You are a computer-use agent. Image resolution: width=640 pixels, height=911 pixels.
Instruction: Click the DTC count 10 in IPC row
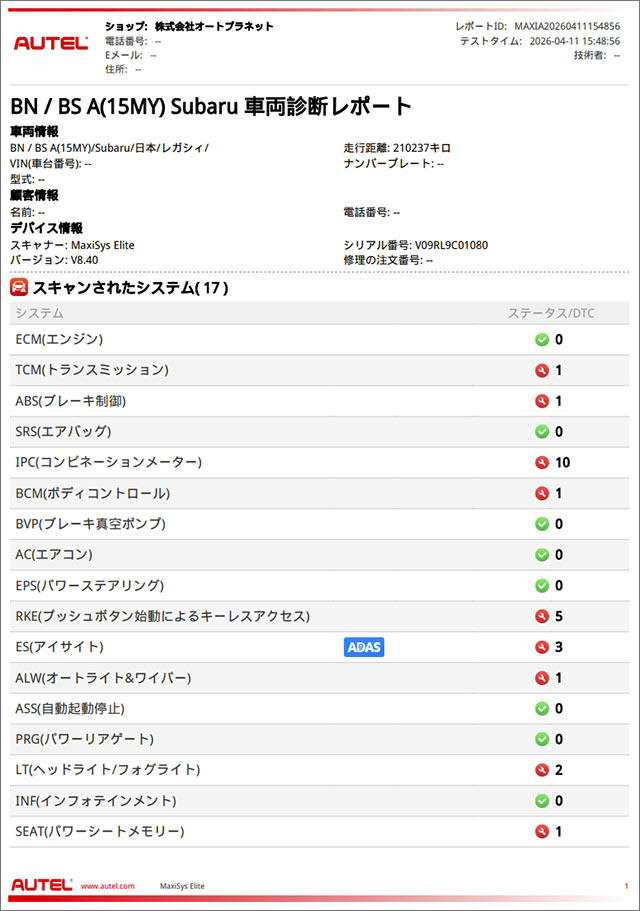(562, 462)
